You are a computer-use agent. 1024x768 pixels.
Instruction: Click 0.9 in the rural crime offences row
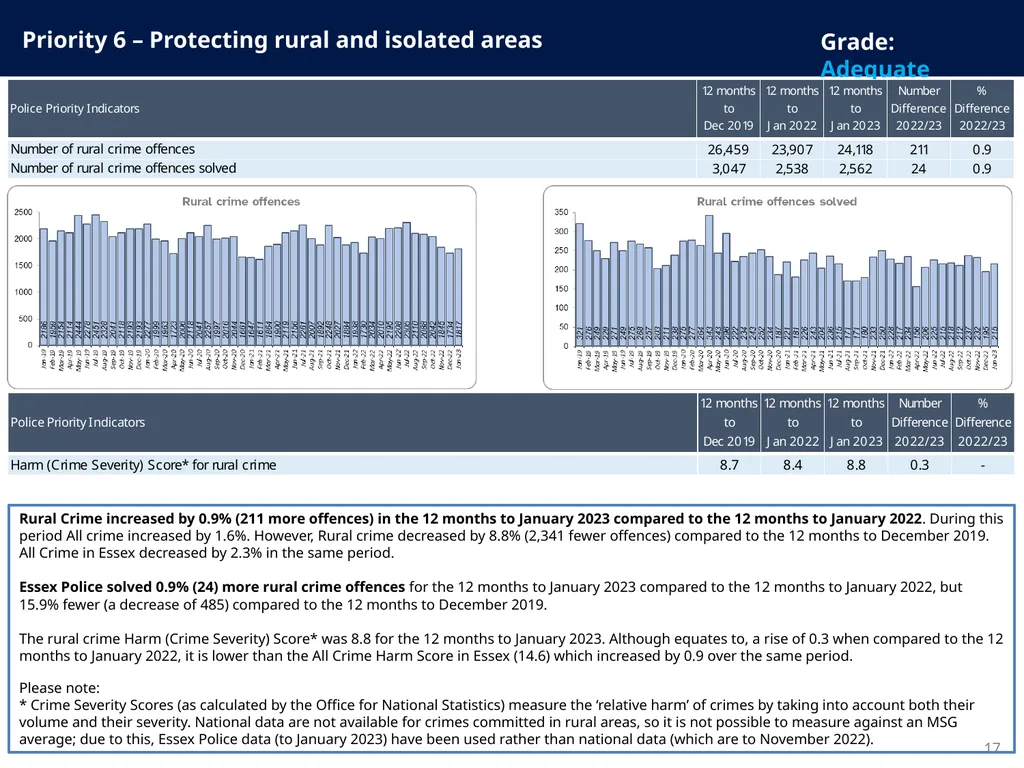[982, 150]
